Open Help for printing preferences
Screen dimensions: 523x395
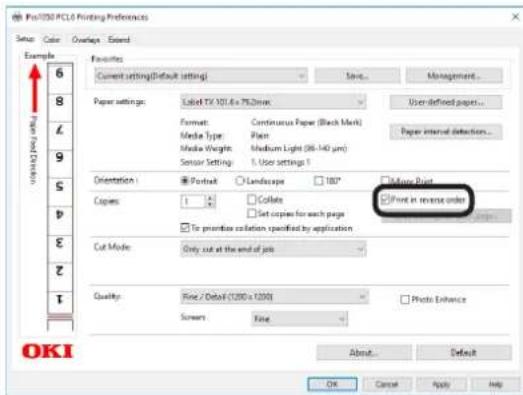point(495,384)
